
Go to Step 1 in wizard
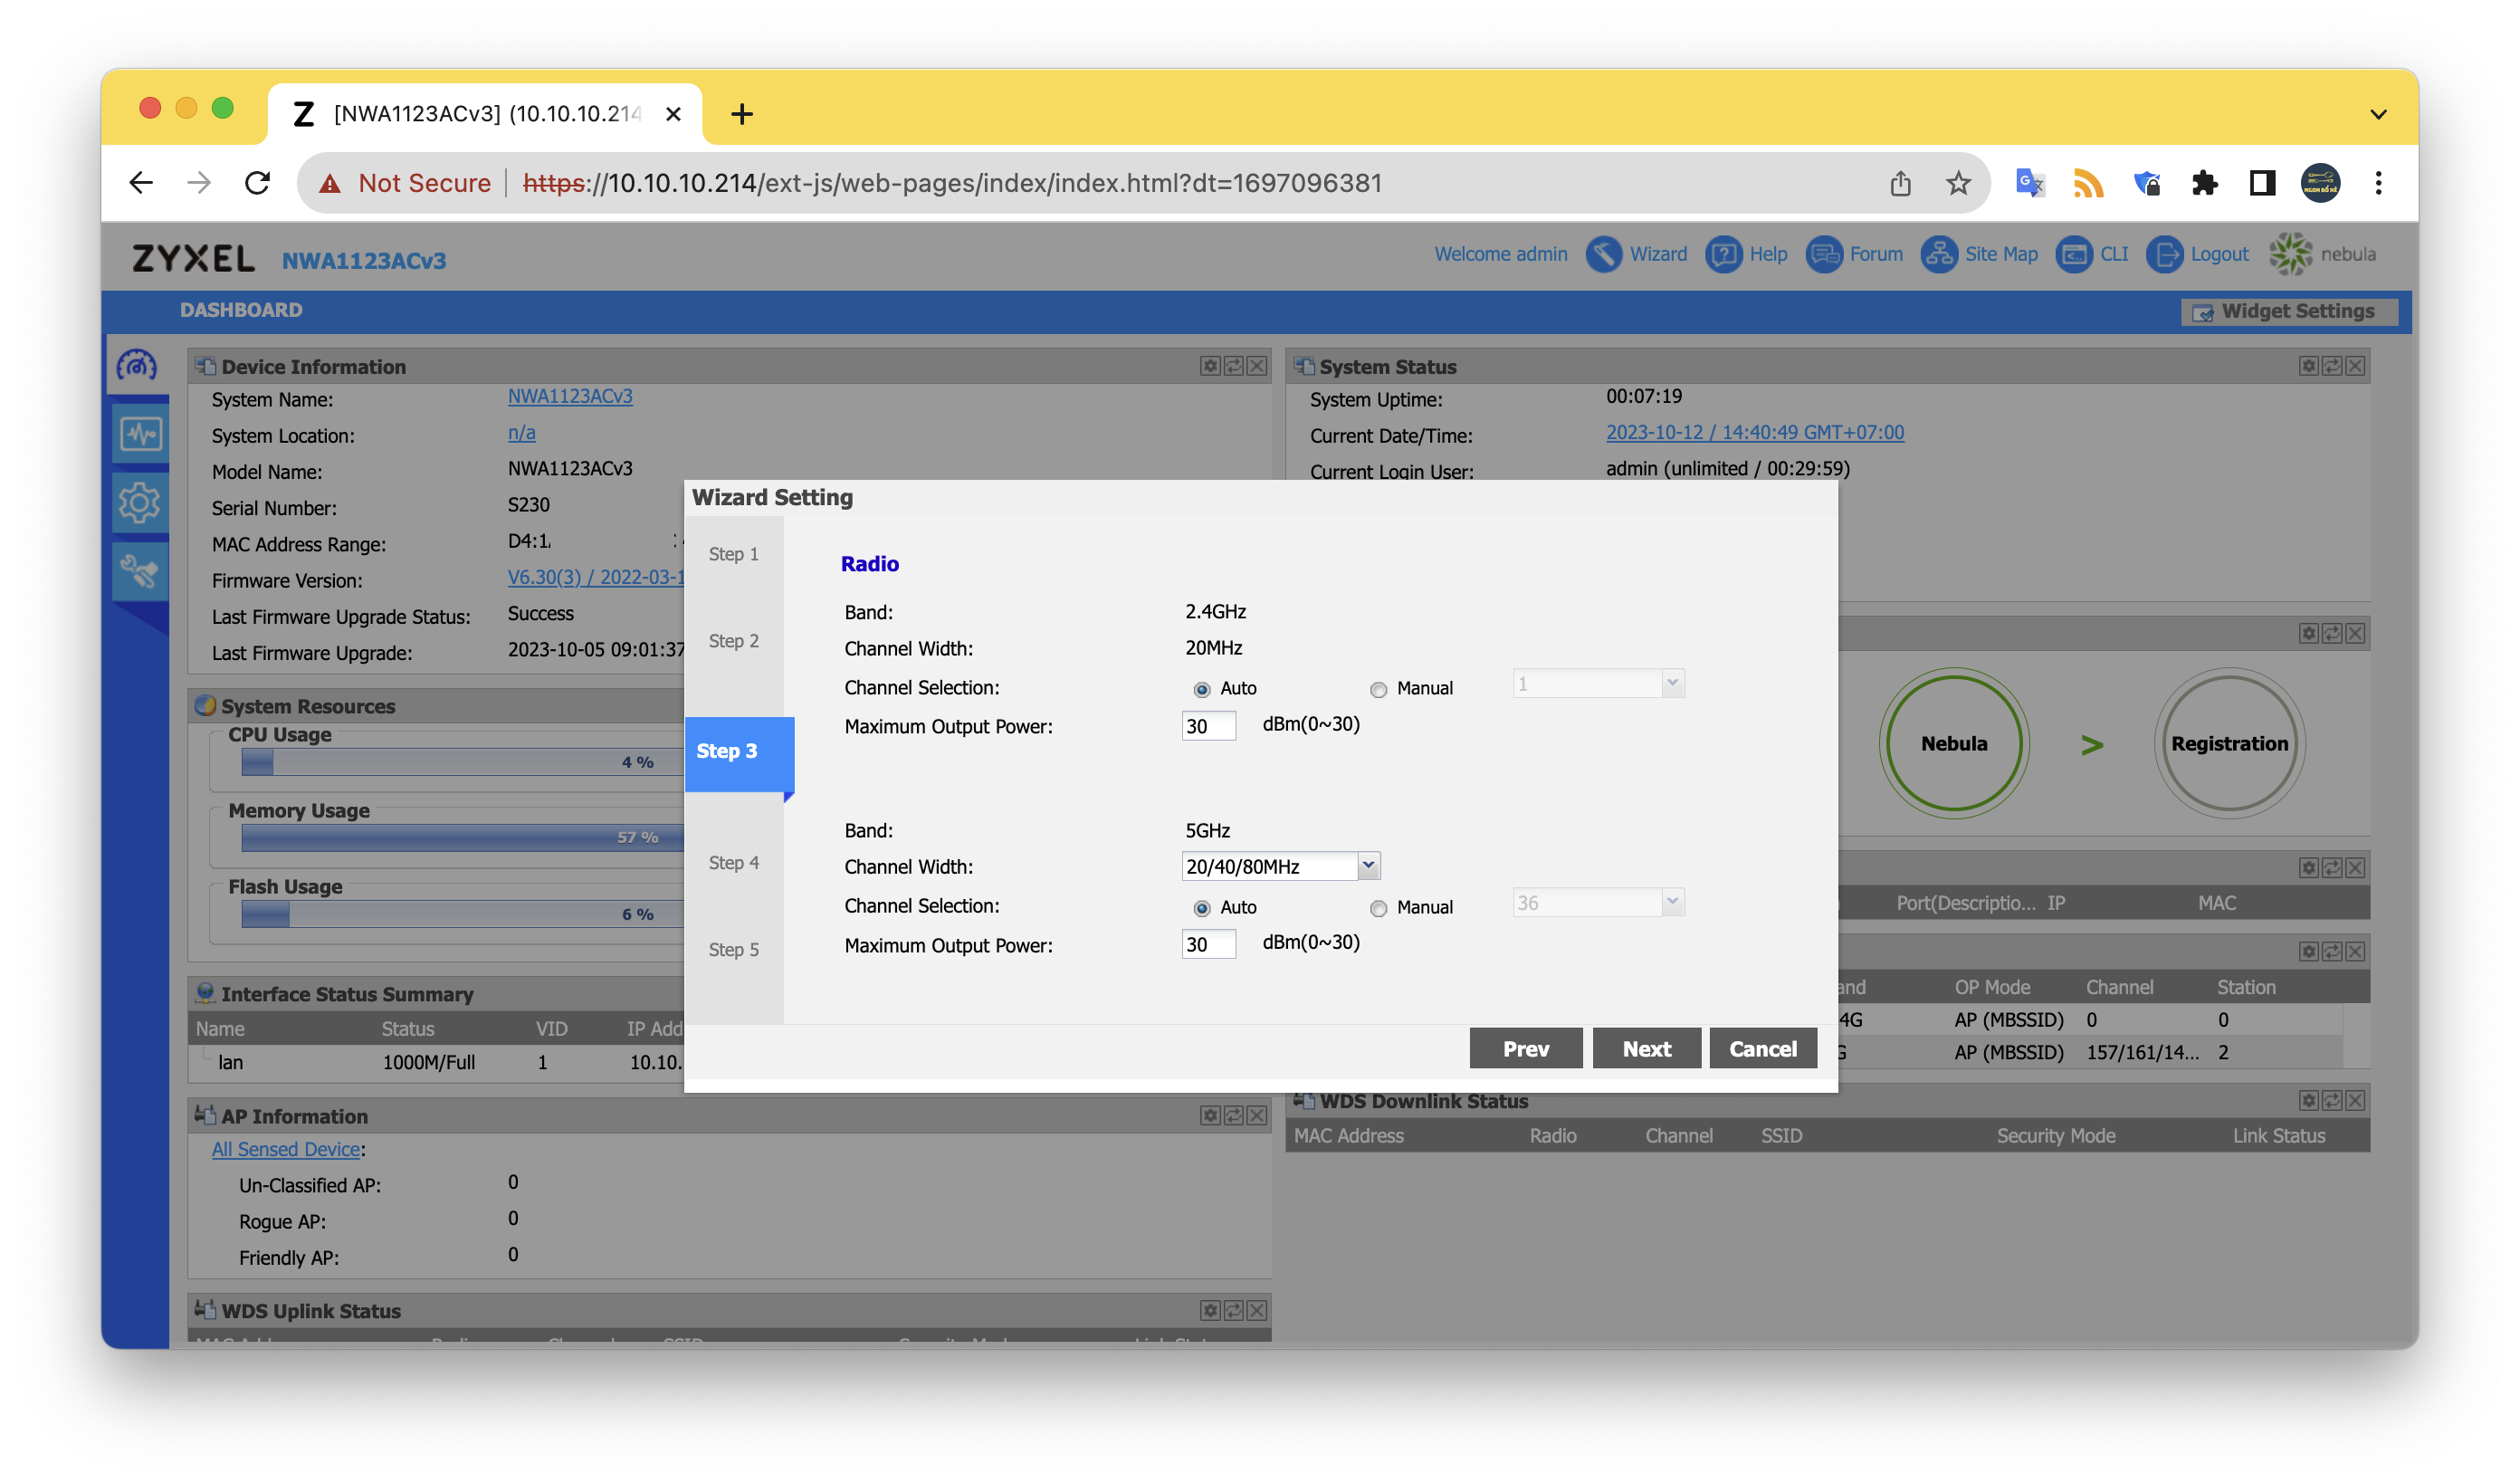coord(734,554)
